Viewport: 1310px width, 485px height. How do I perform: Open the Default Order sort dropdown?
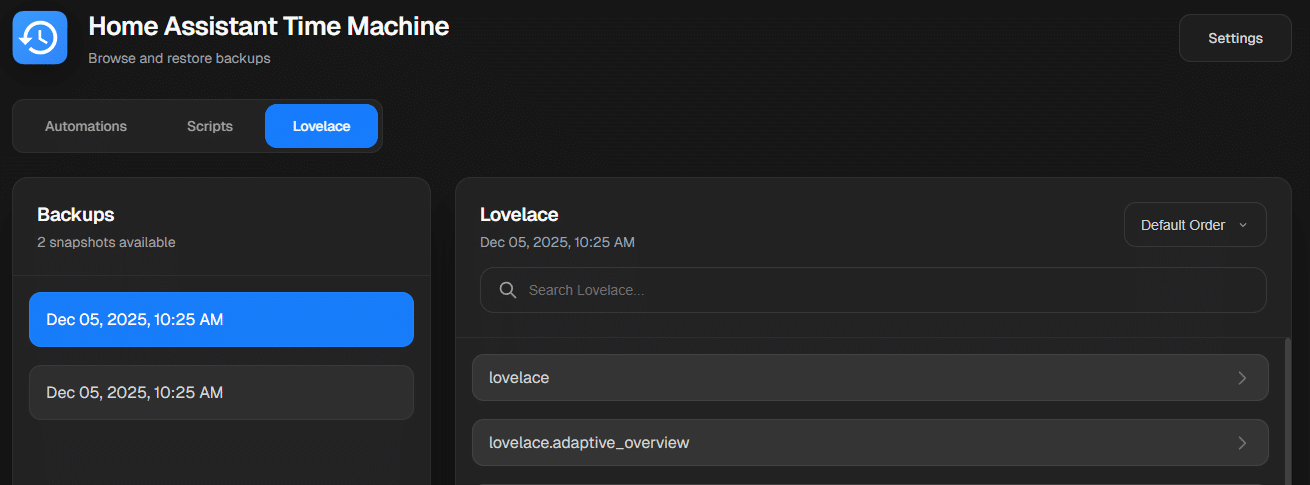pos(1194,225)
